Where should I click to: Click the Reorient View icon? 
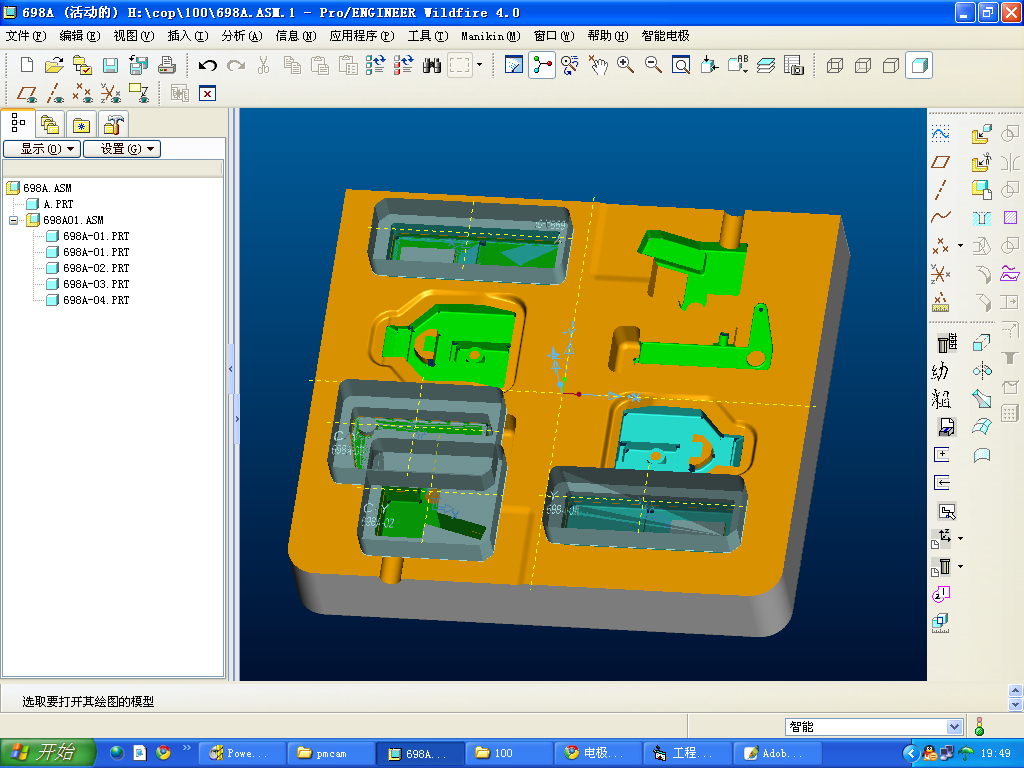pyautogui.click(x=709, y=65)
